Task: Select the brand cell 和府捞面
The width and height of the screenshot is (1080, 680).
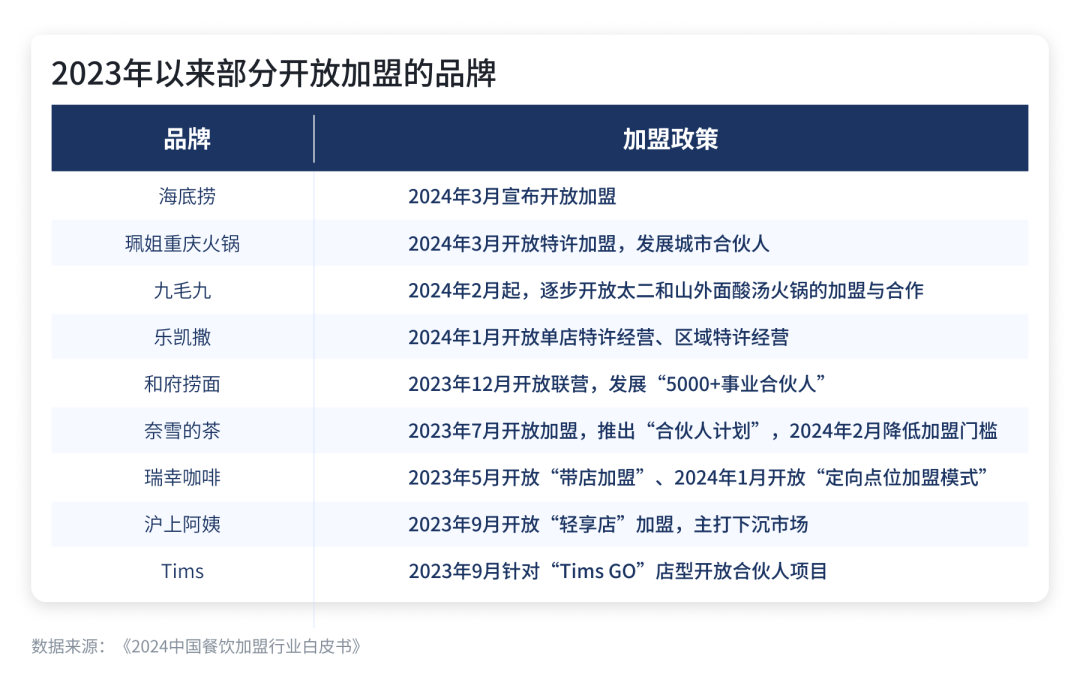Action: (183, 384)
